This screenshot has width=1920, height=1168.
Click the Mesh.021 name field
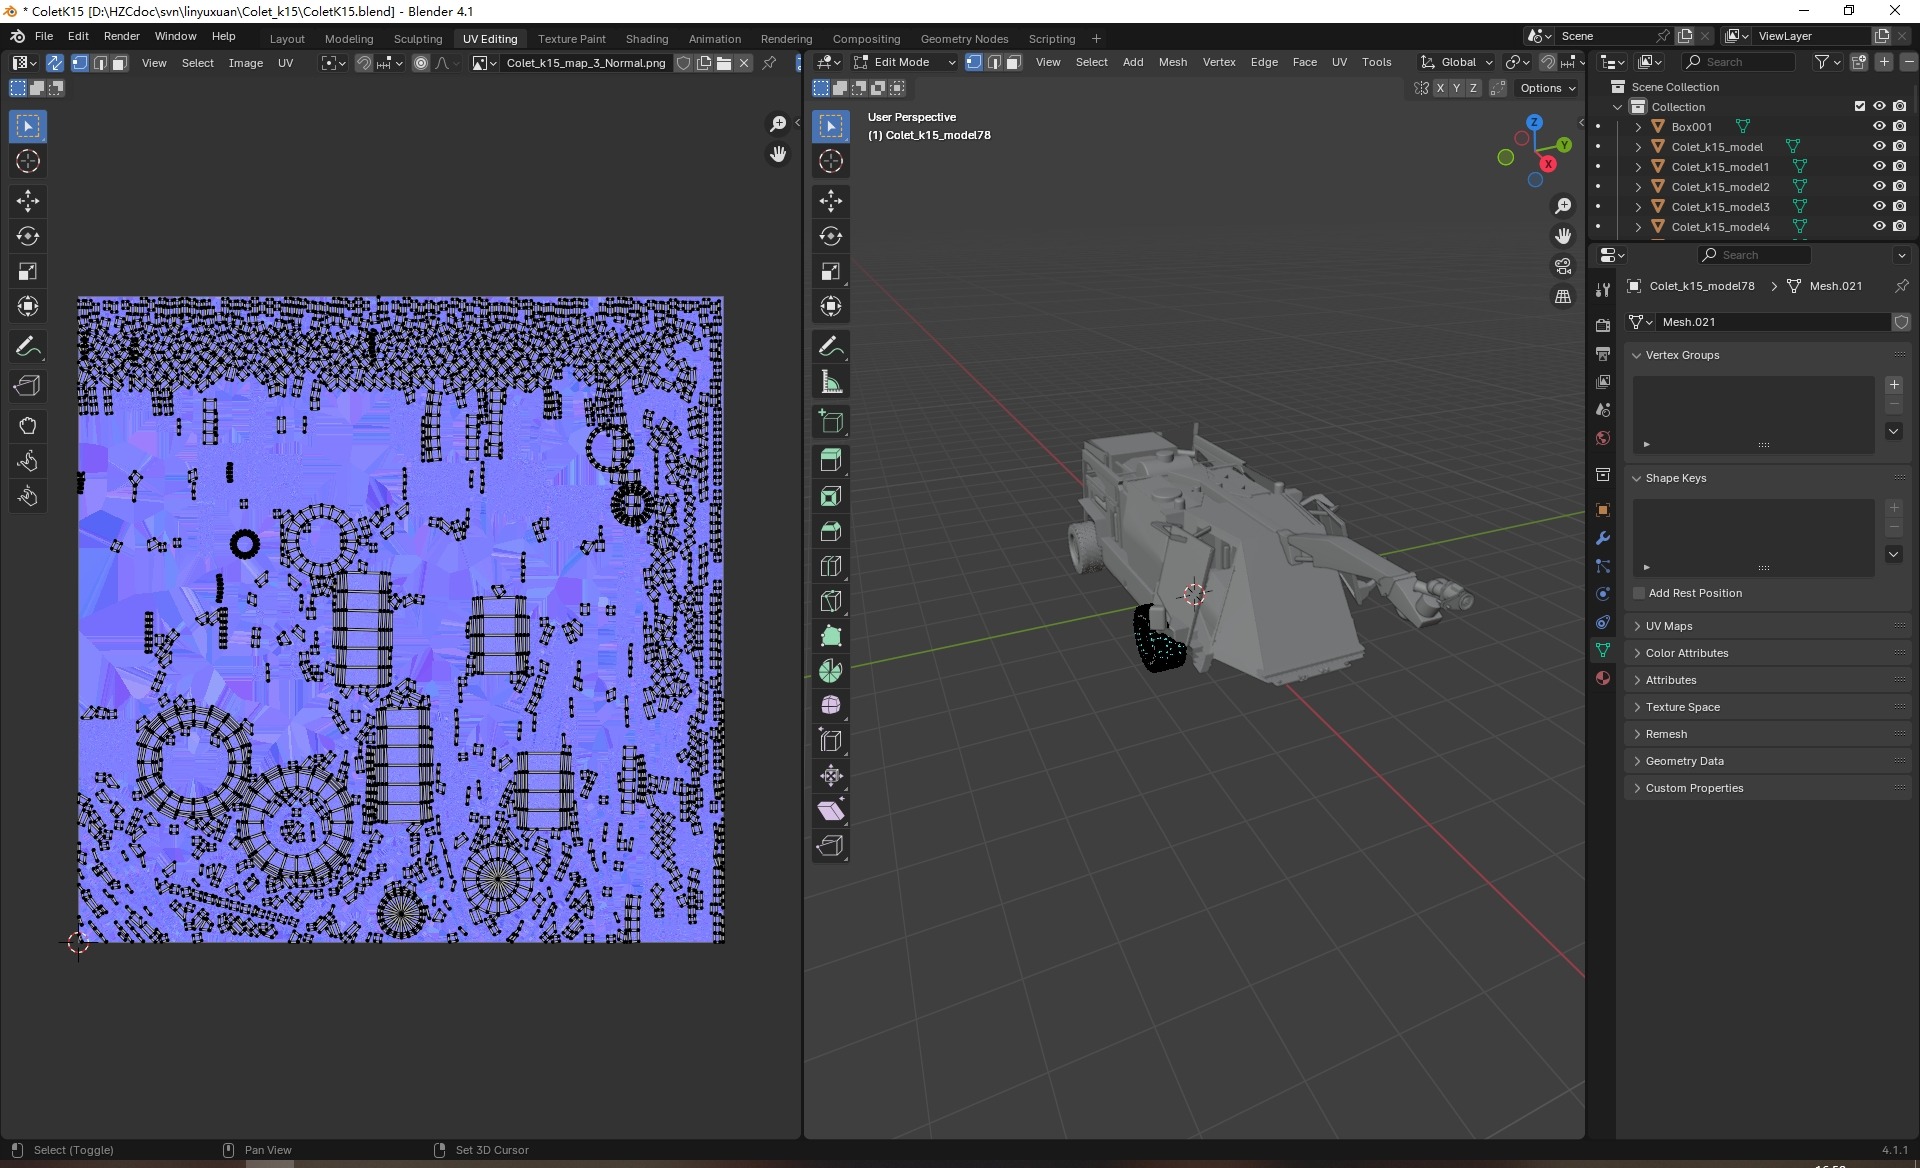point(1772,322)
